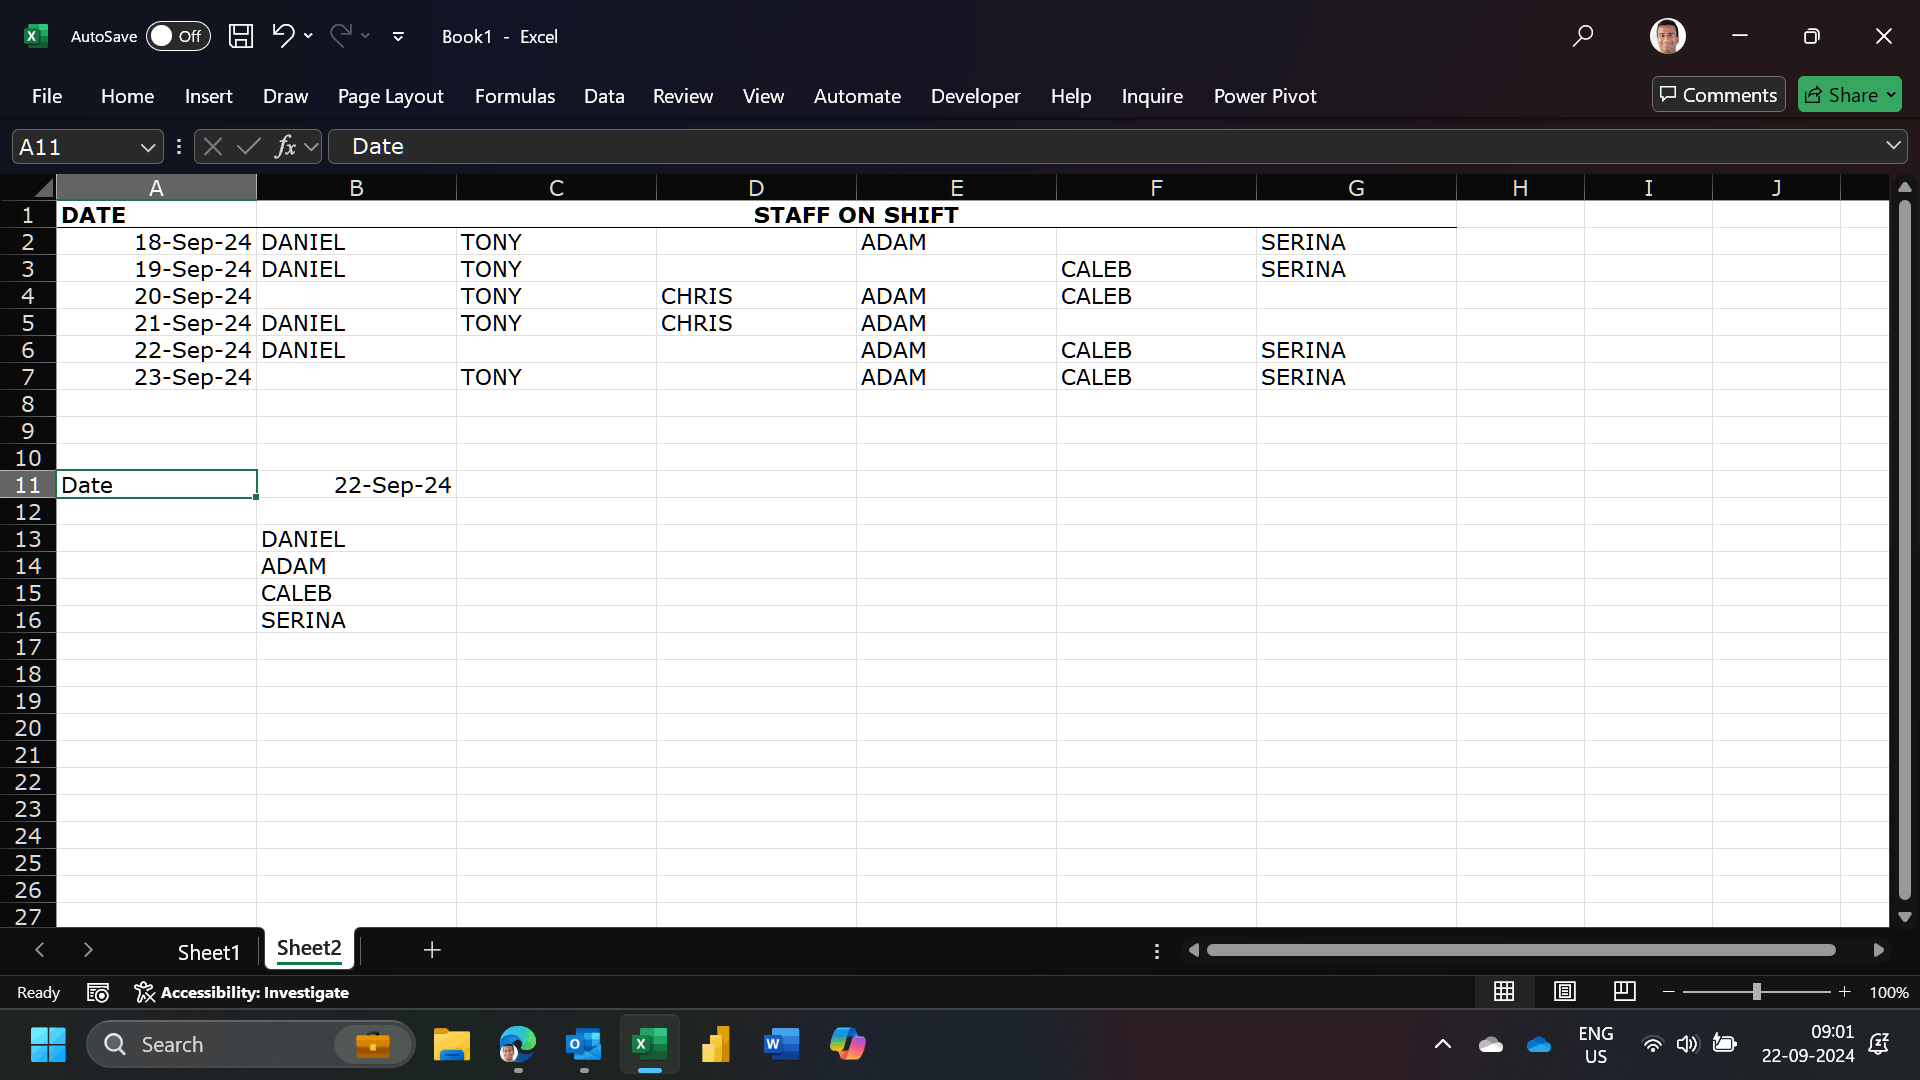Select the STAFF ON SHIFT header cell

pyautogui.click(x=856, y=215)
